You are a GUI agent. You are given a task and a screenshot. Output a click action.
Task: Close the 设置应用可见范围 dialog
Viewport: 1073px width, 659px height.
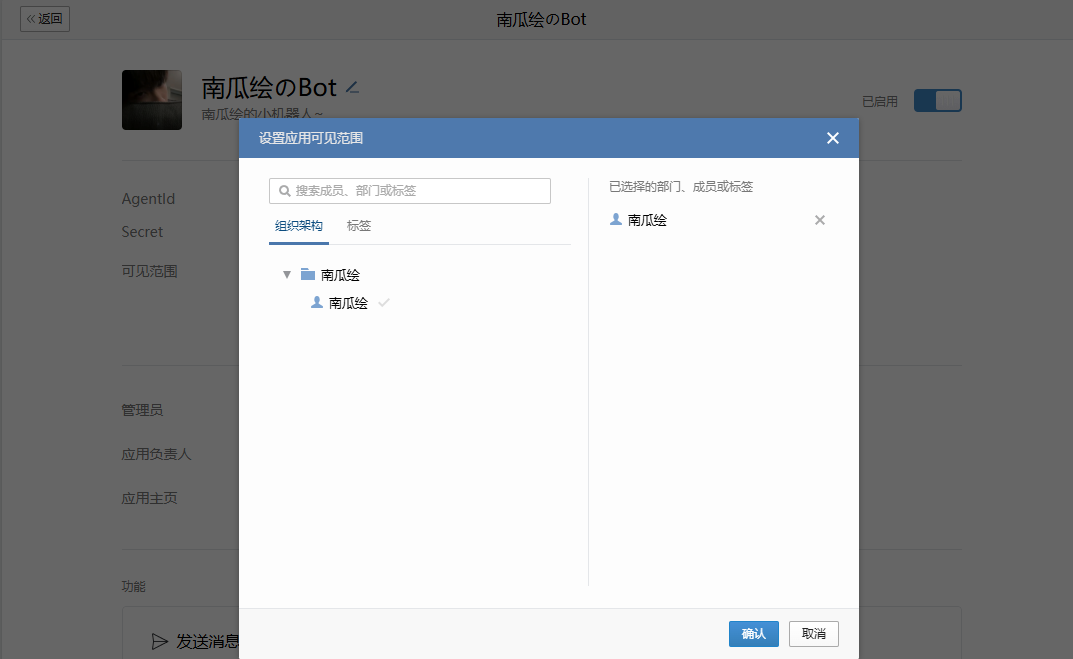click(832, 138)
